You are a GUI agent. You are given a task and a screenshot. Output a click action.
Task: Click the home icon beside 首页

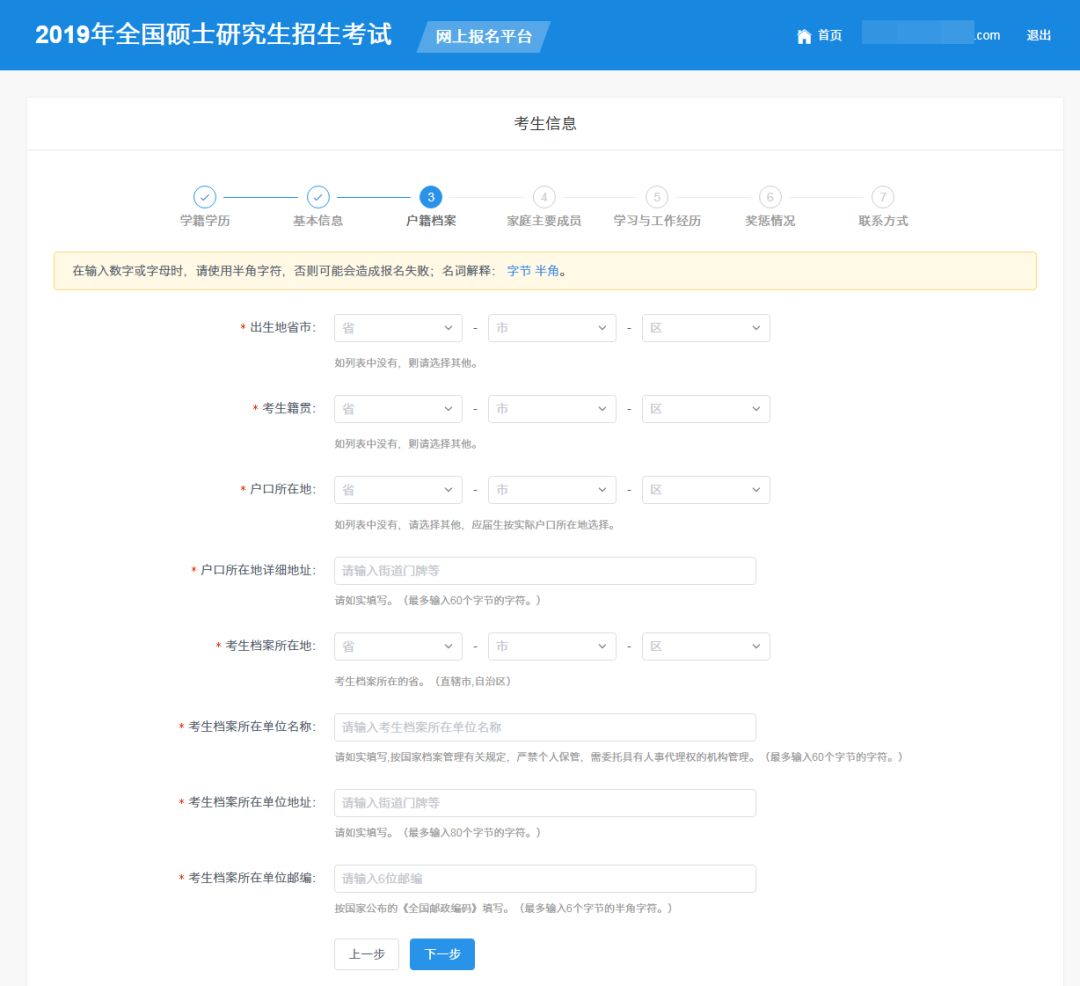[804, 36]
